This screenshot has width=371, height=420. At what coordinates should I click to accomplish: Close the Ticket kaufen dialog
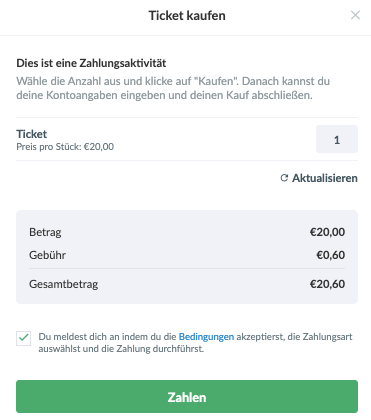355,15
